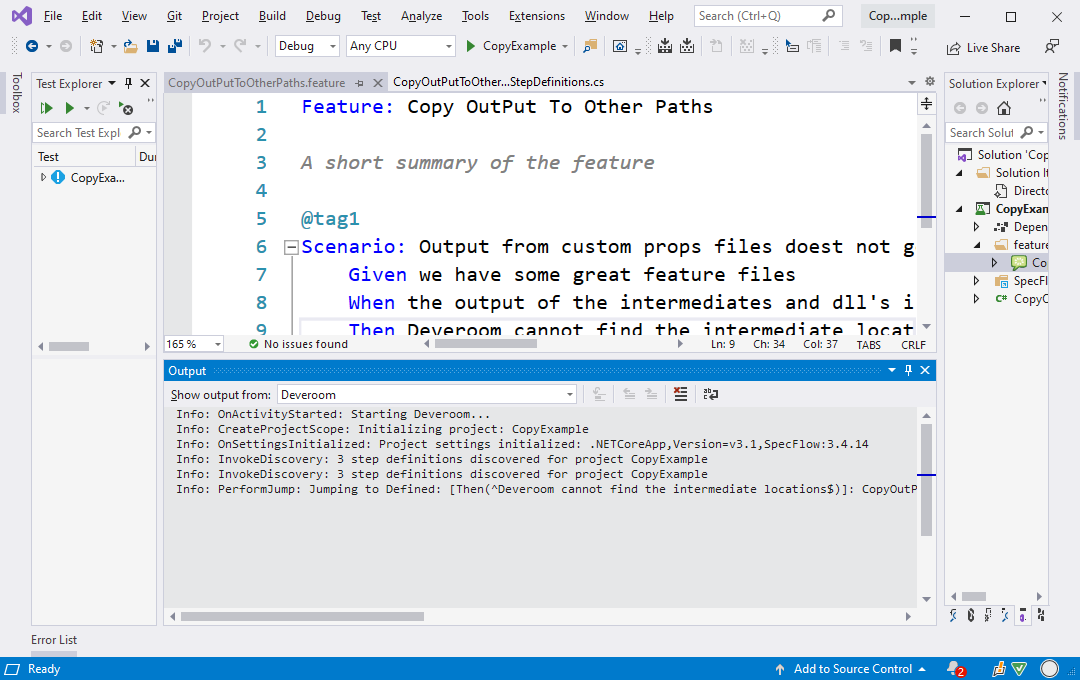1080x680 pixels.
Task: Click the Run test play icon in Test Explorer
Action: tap(69, 108)
